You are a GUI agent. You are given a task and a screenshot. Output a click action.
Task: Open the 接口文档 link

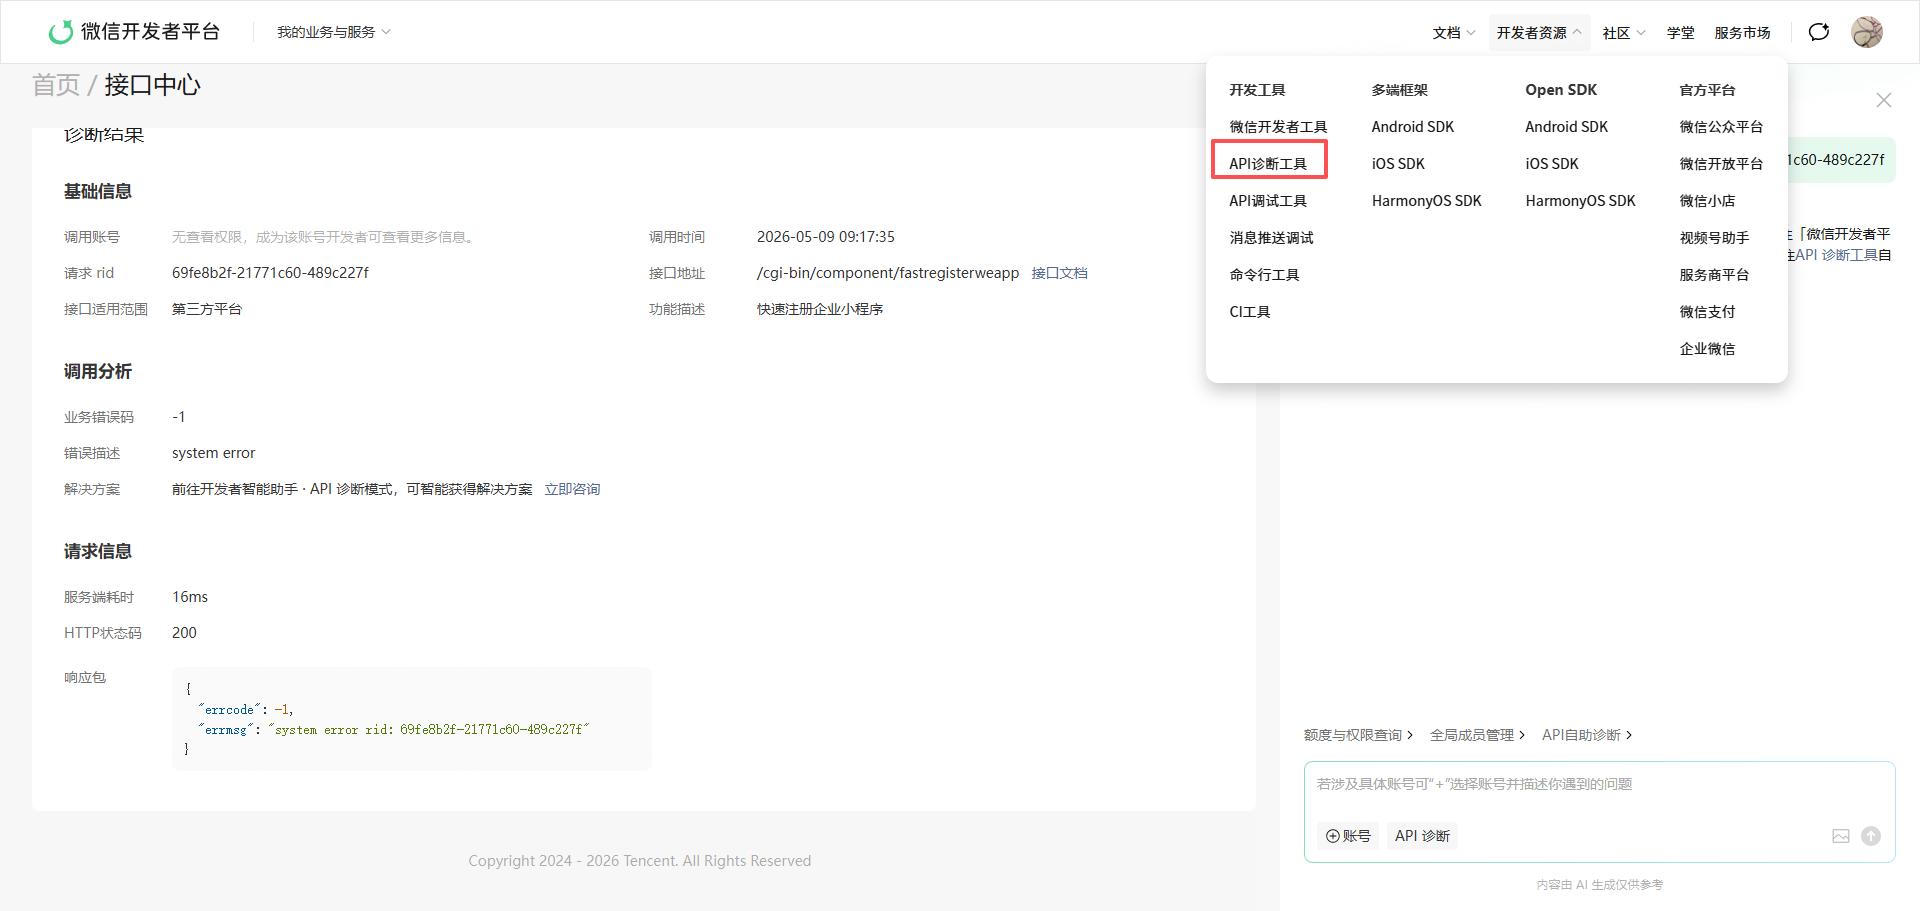(x=1060, y=273)
